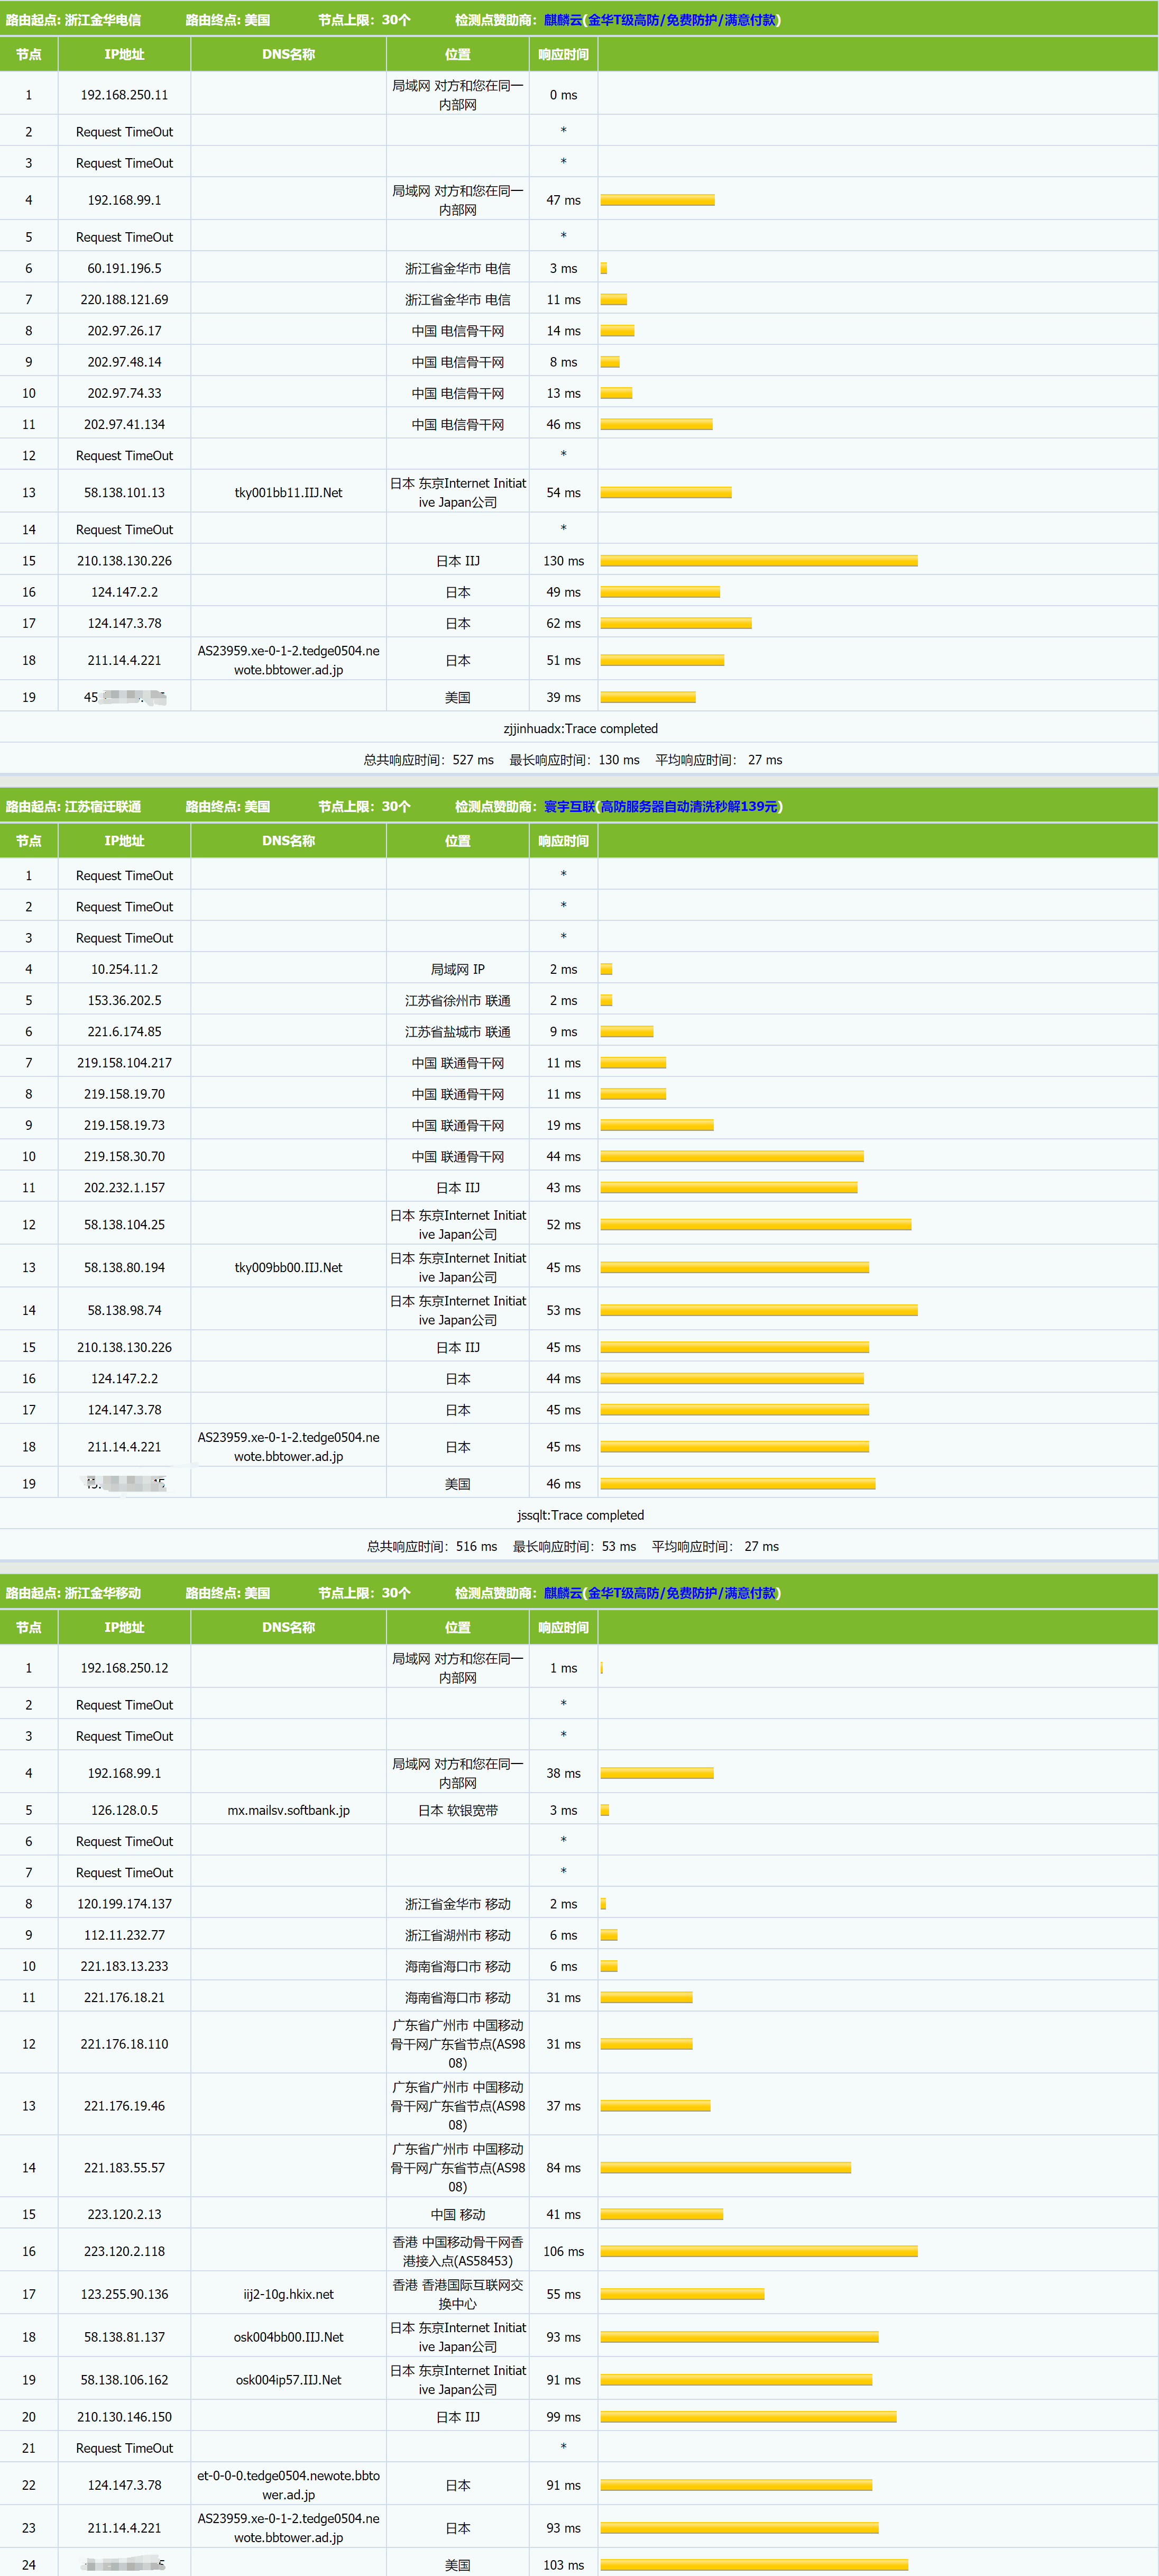This screenshot has width=1159, height=2576.
Task: Select the 江苏省盐城市 联通 location cell
Action: (x=457, y=1031)
